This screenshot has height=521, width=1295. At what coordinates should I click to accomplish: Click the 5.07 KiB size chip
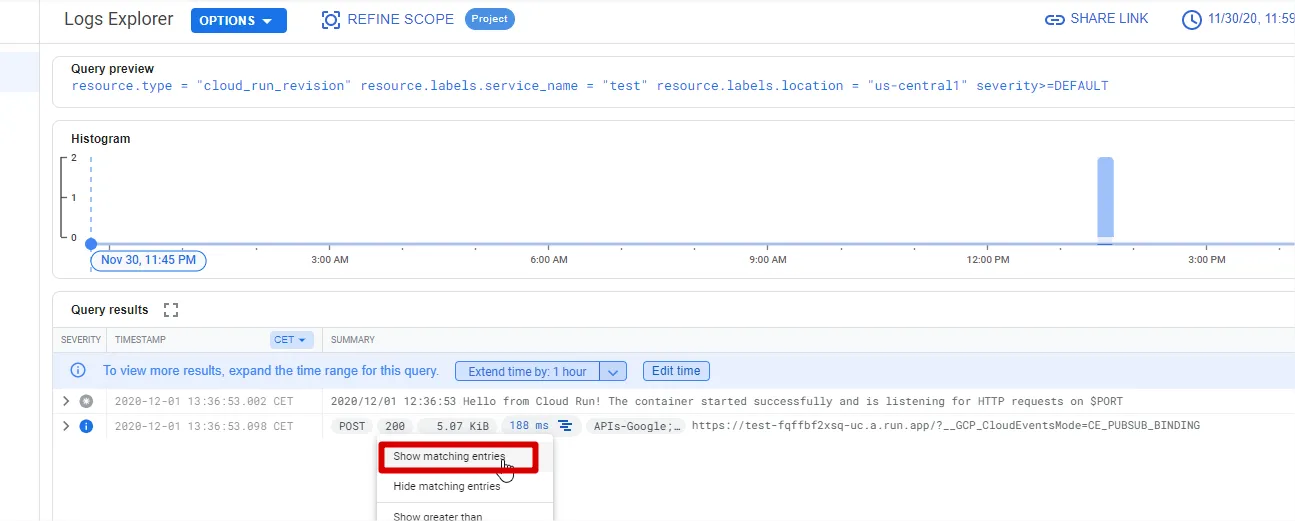457,426
